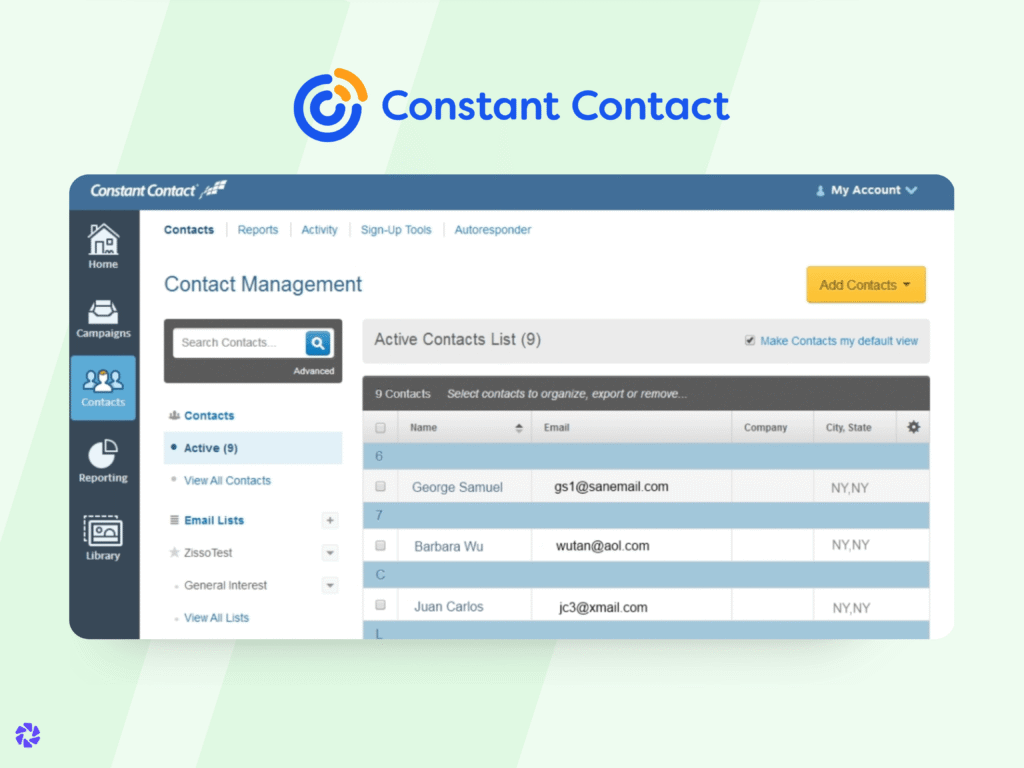Uncheck Make Contacts my default view

coord(750,341)
